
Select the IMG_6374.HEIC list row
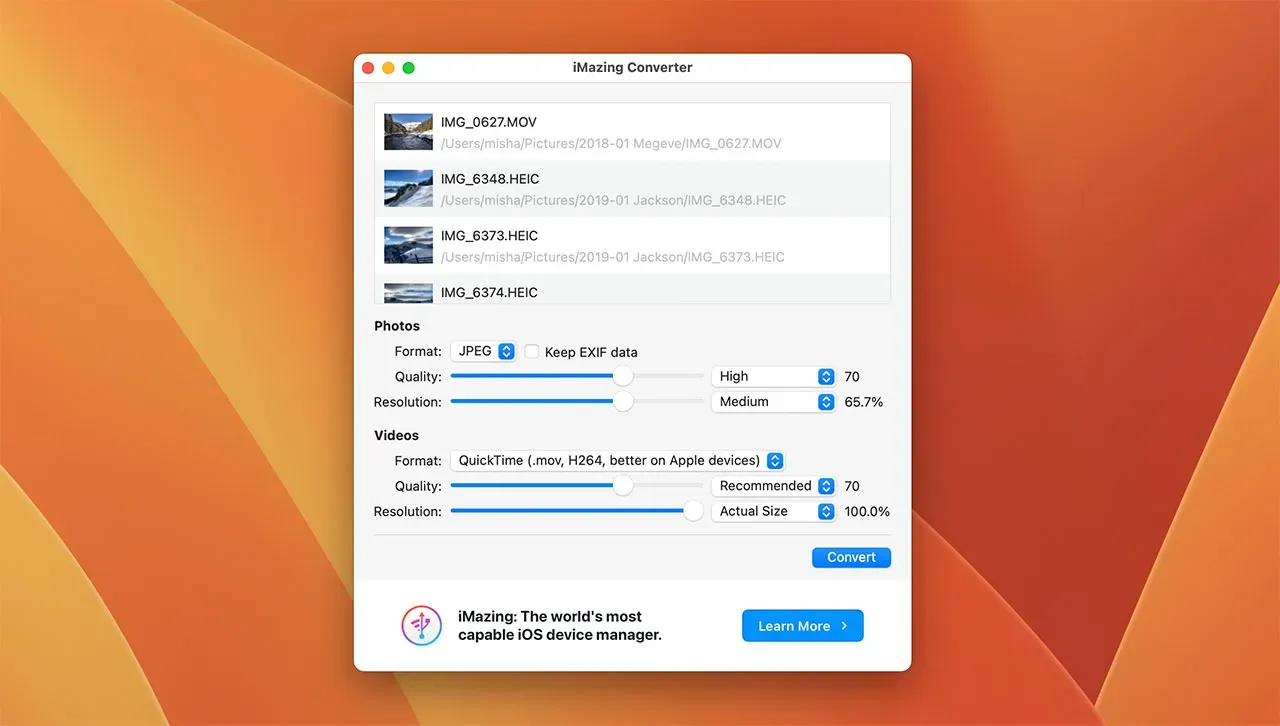click(x=632, y=293)
